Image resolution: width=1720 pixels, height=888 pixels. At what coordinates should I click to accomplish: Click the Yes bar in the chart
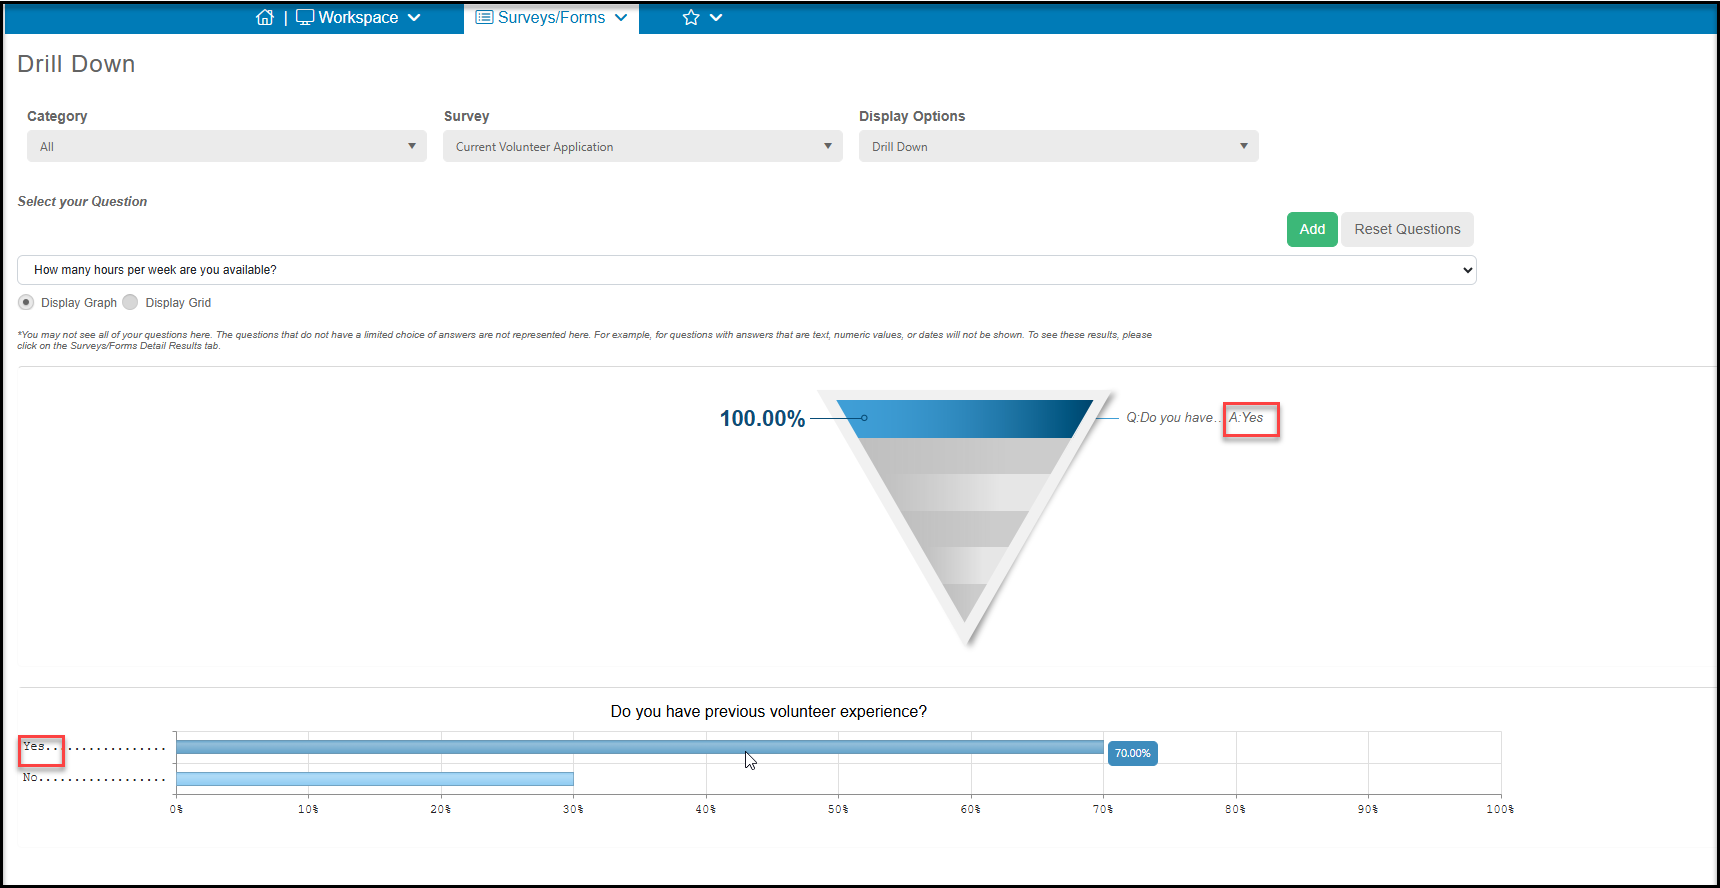pyautogui.click(x=640, y=747)
